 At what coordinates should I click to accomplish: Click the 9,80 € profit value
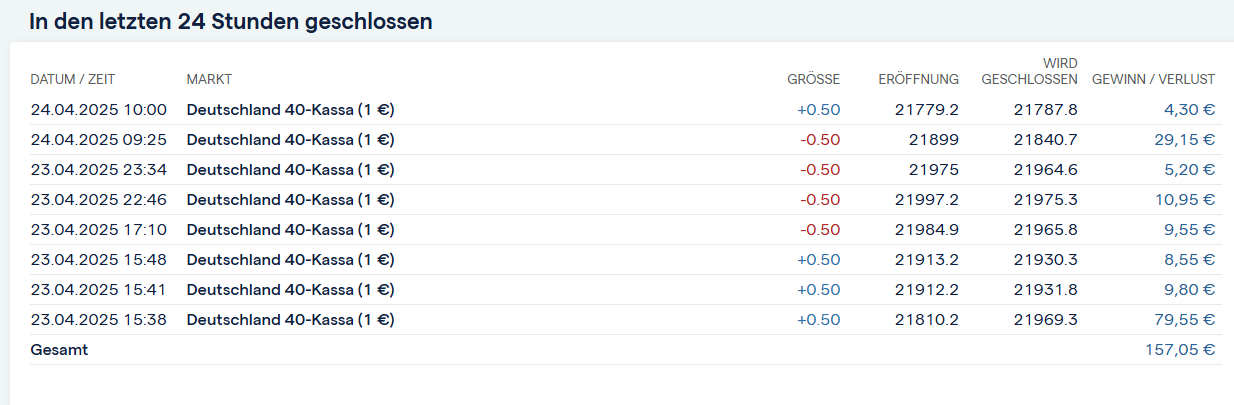pyautogui.click(x=1188, y=289)
